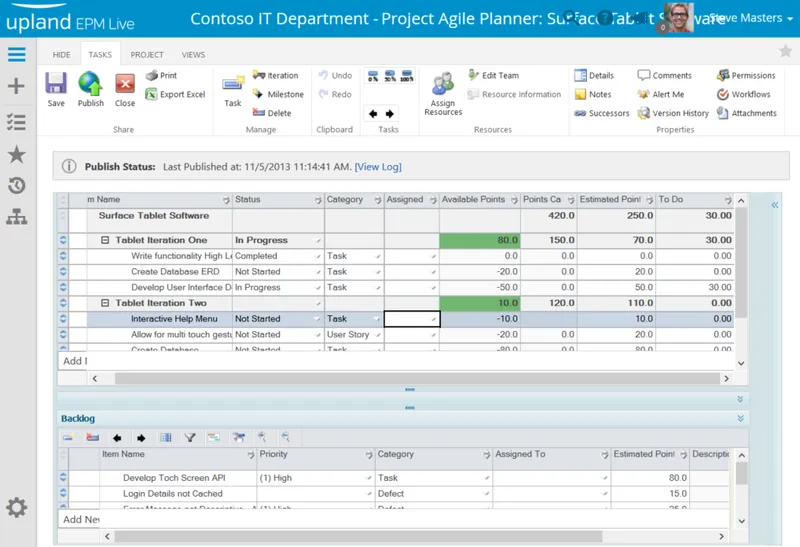Open Assign Resources

443,94
